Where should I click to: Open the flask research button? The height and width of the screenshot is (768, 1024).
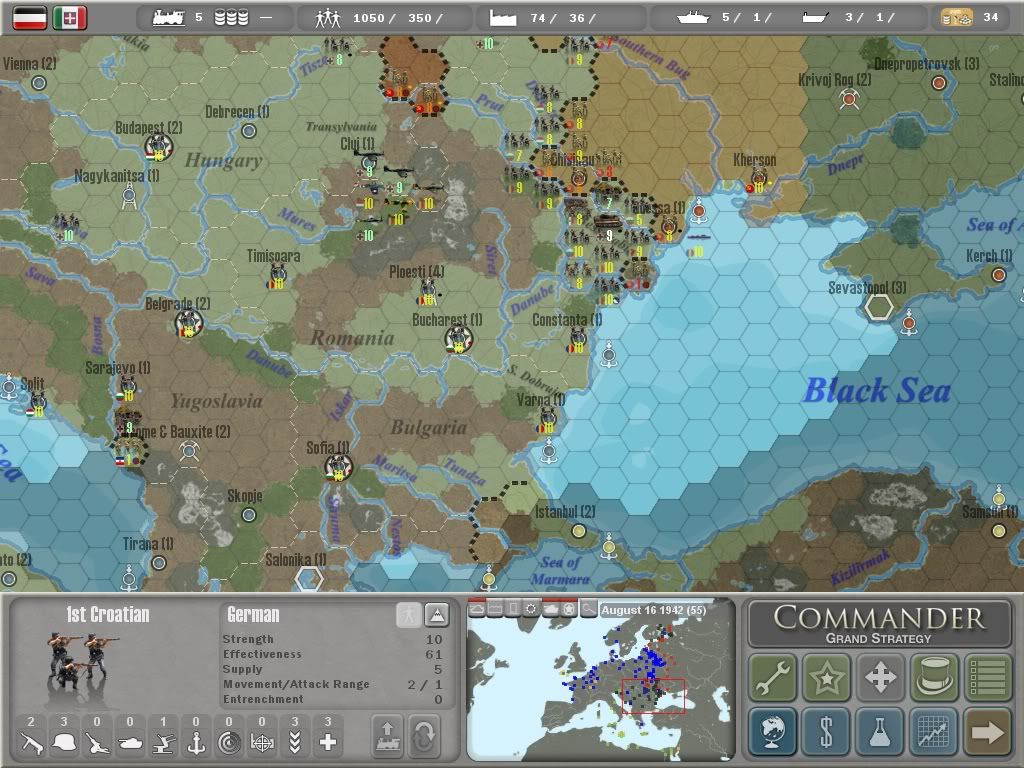click(880, 731)
